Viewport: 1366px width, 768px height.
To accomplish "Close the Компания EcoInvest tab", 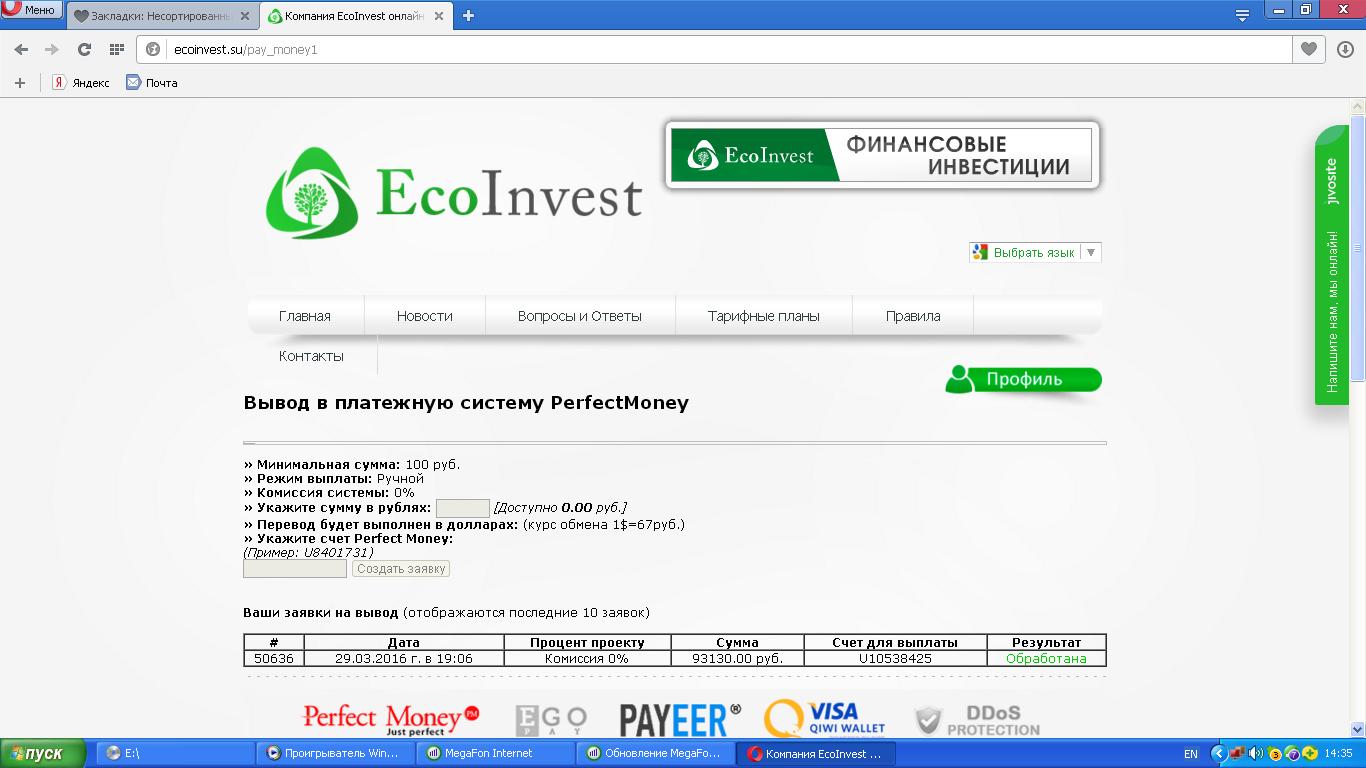I will point(437,16).
